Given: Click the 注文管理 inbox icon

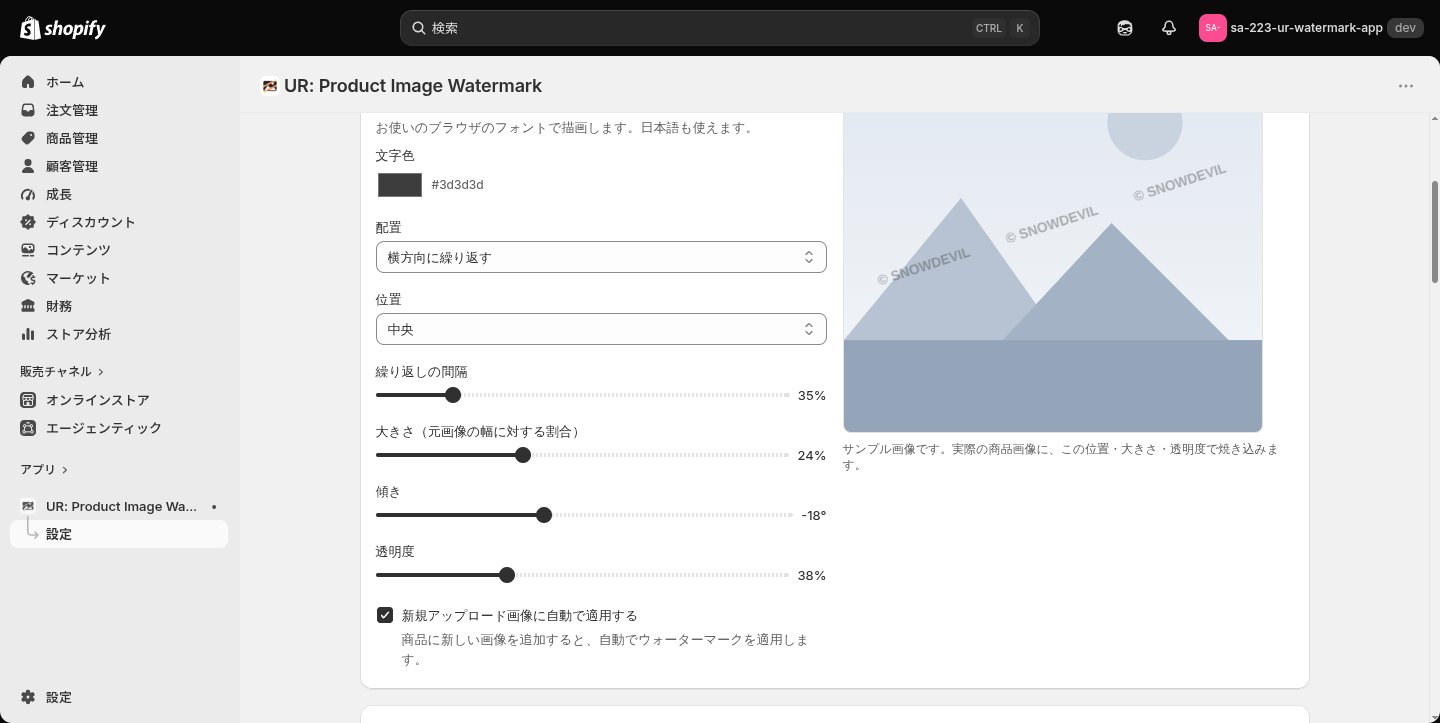Looking at the screenshot, I should [x=28, y=110].
